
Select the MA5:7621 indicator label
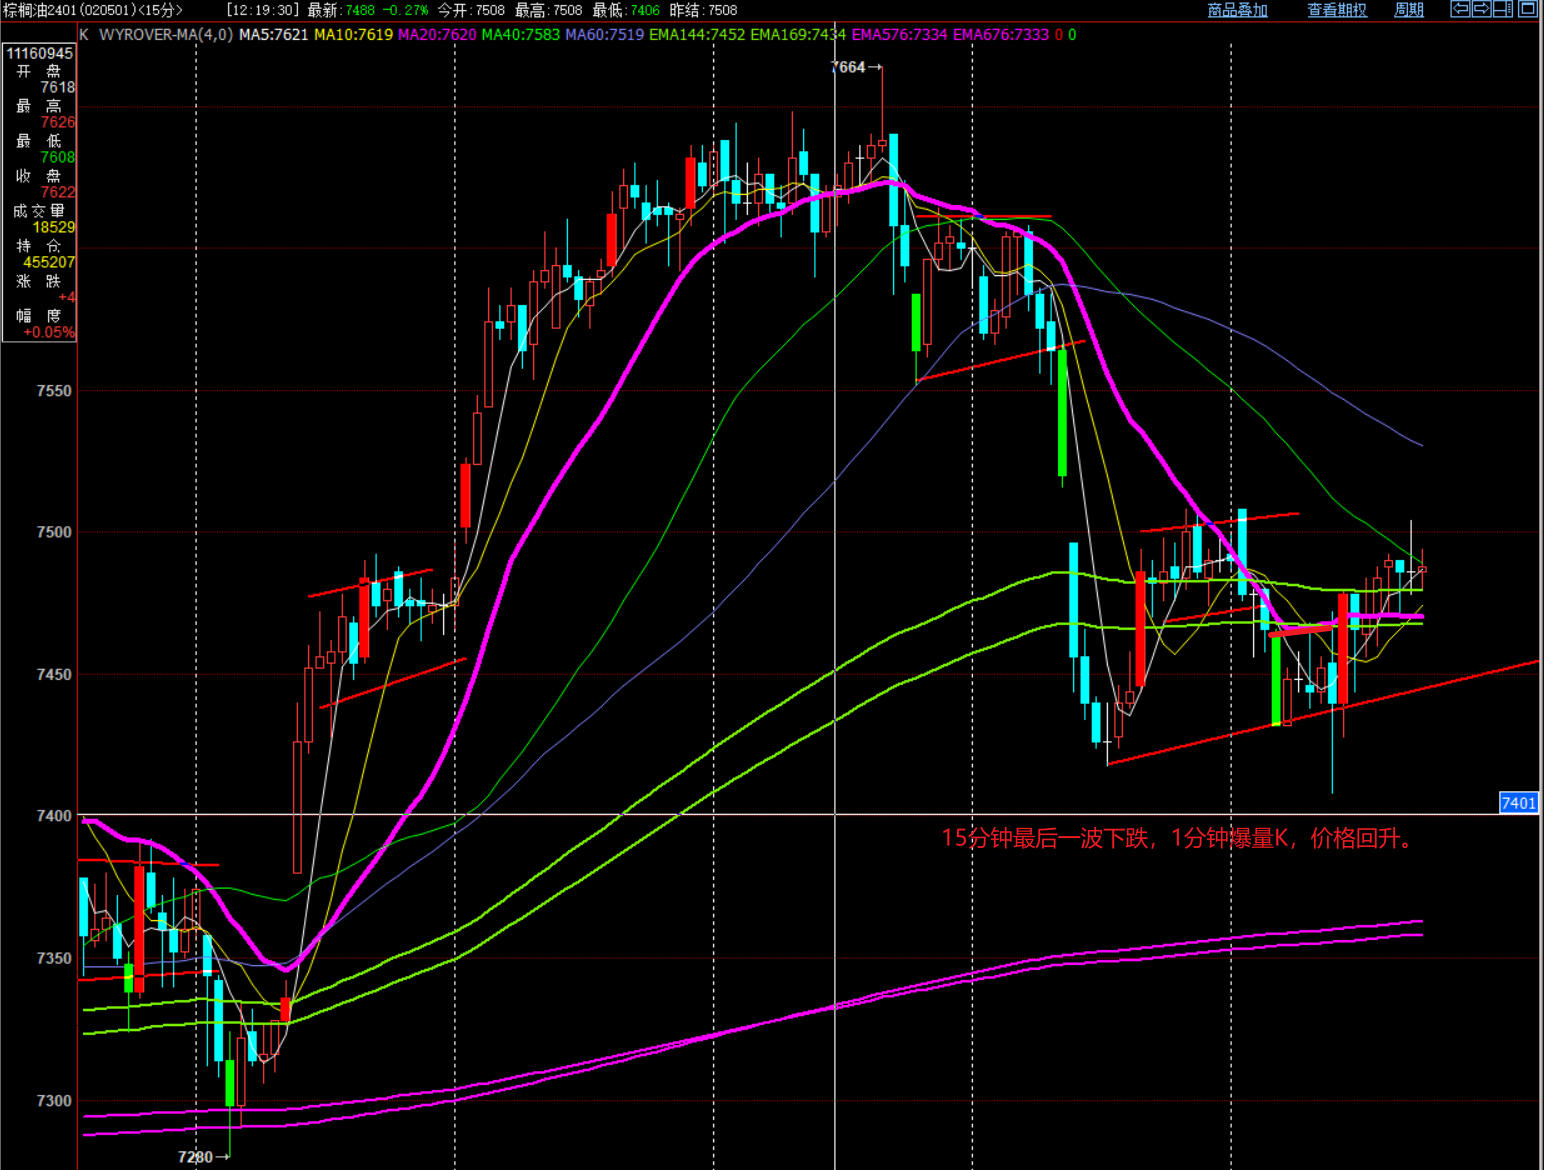[x=273, y=35]
